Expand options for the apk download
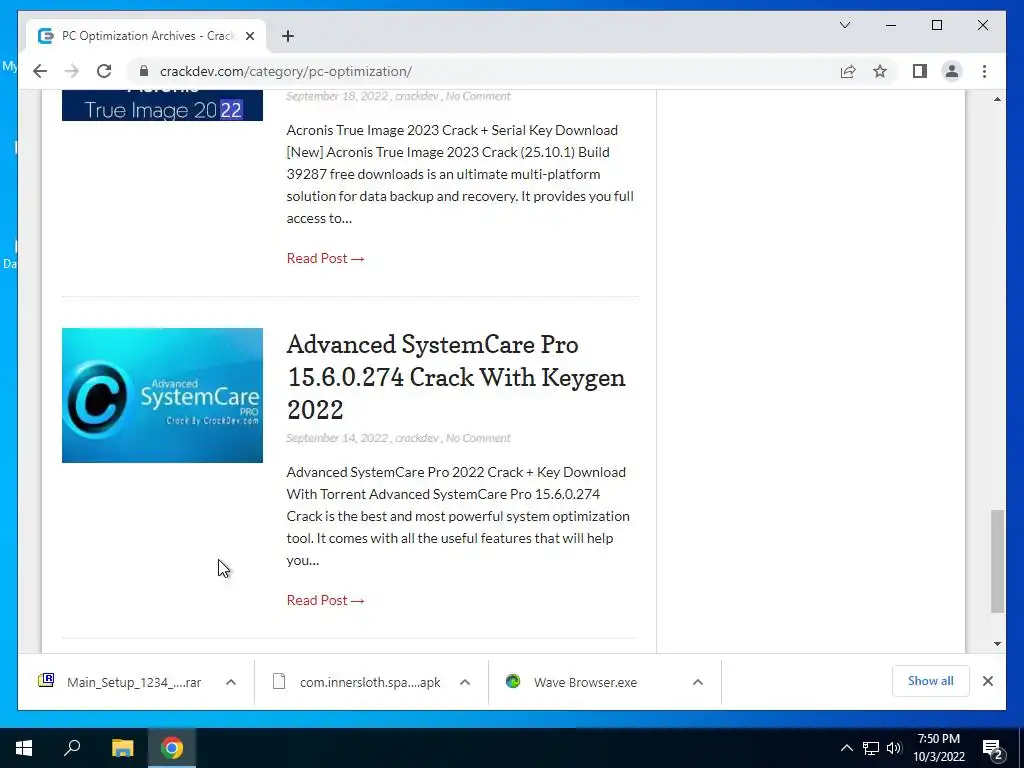The height and width of the screenshot is (768, 1024). pyautogui.click(x=465, y=682)
